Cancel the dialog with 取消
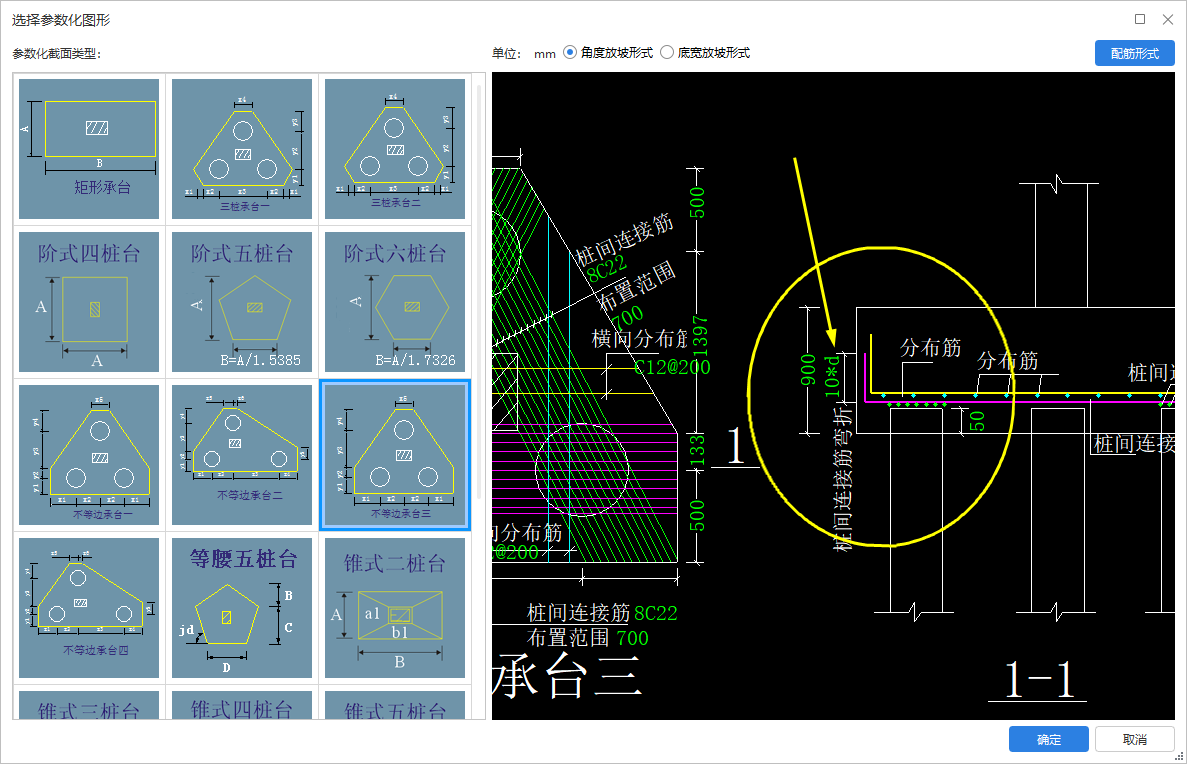 pos(1134,739)
